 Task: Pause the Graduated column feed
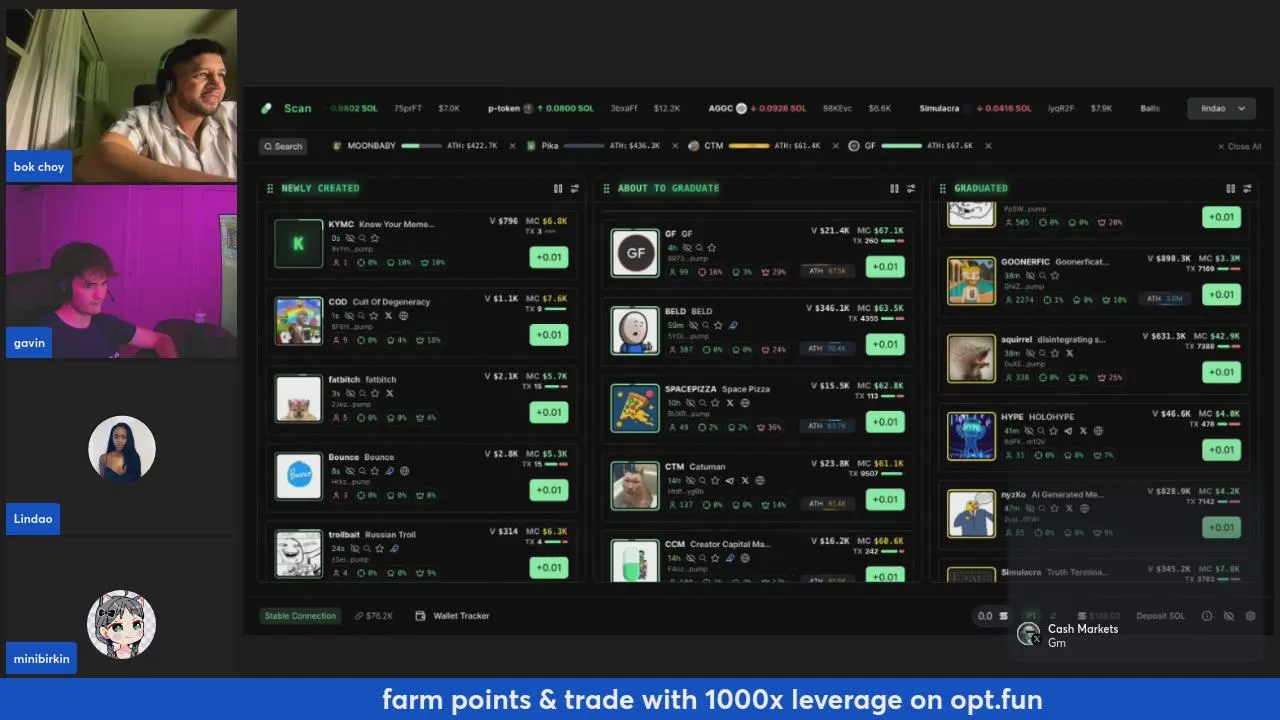tap(1230, 188)
